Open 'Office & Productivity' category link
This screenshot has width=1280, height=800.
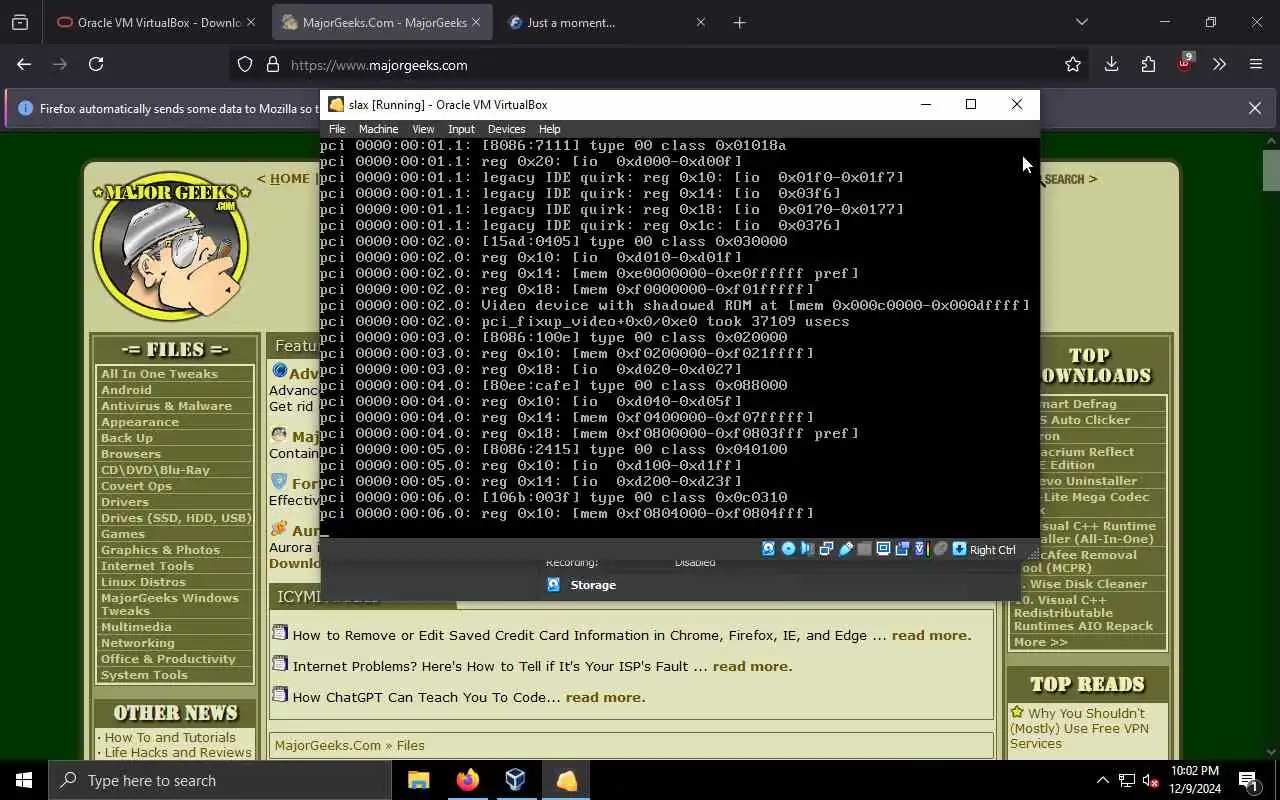pos(168,659)
